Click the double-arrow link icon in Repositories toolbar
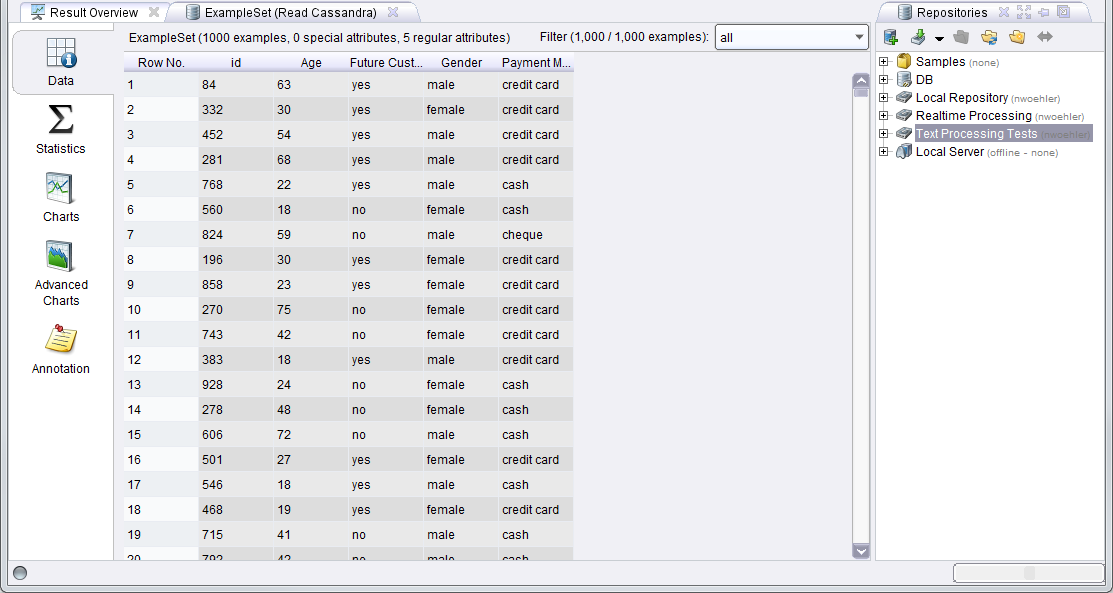 (x=1045, y=38)
